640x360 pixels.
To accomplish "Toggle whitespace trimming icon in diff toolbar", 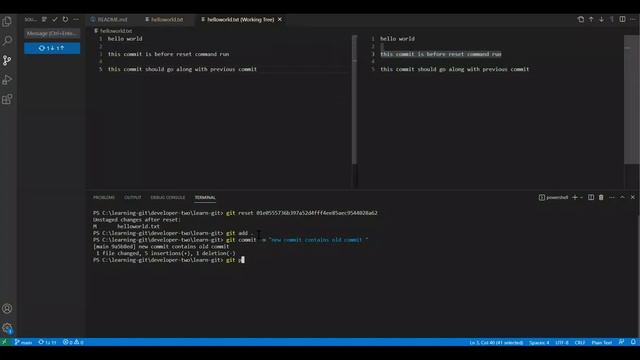I will tap(612, 19).
